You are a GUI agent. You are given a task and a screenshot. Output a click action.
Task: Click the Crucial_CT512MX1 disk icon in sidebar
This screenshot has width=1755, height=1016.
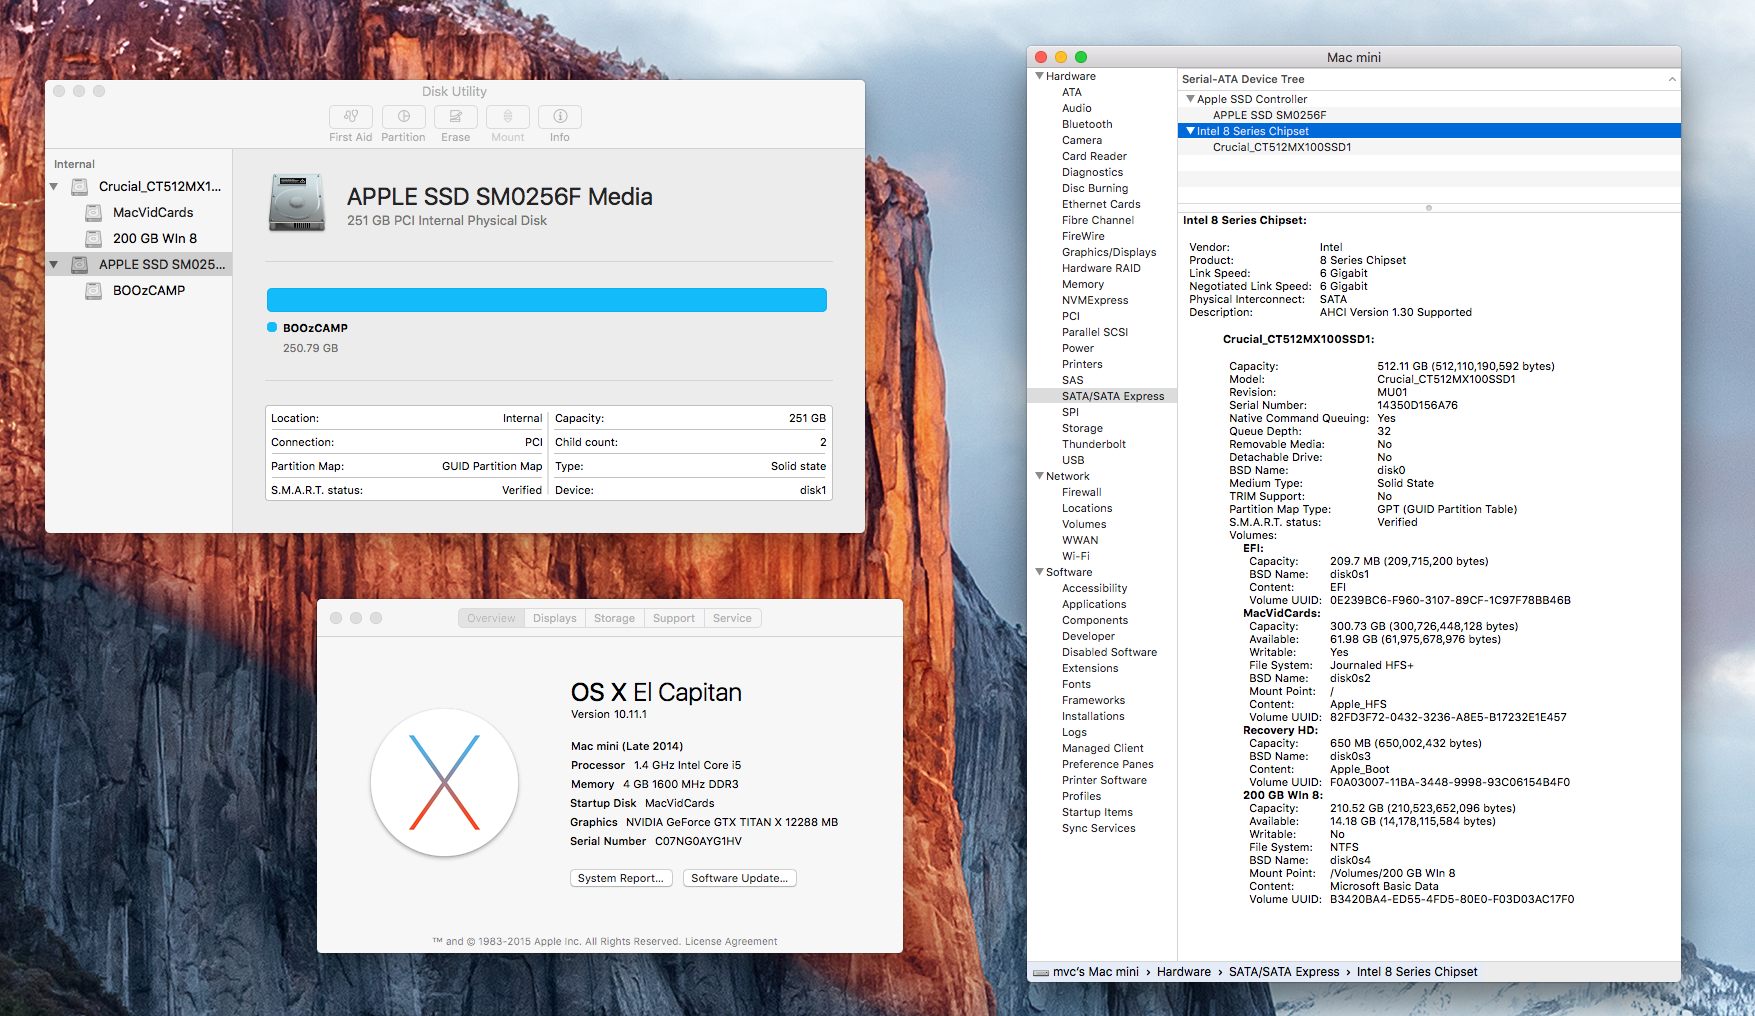click(80, 187)
